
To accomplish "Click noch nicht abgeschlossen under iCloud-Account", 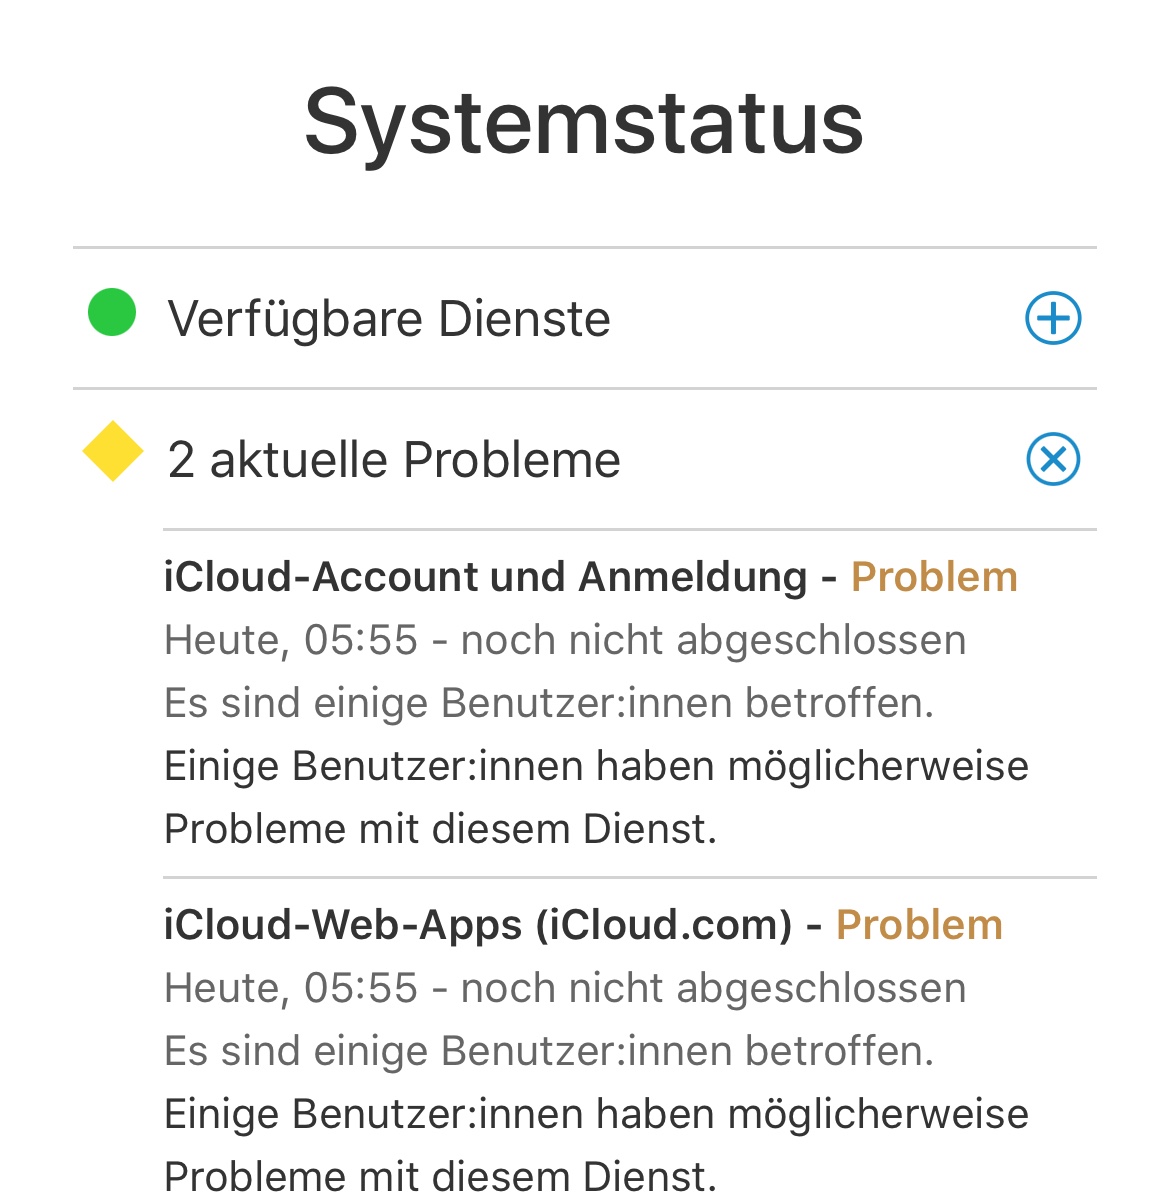I will click(x=713, y=640).
